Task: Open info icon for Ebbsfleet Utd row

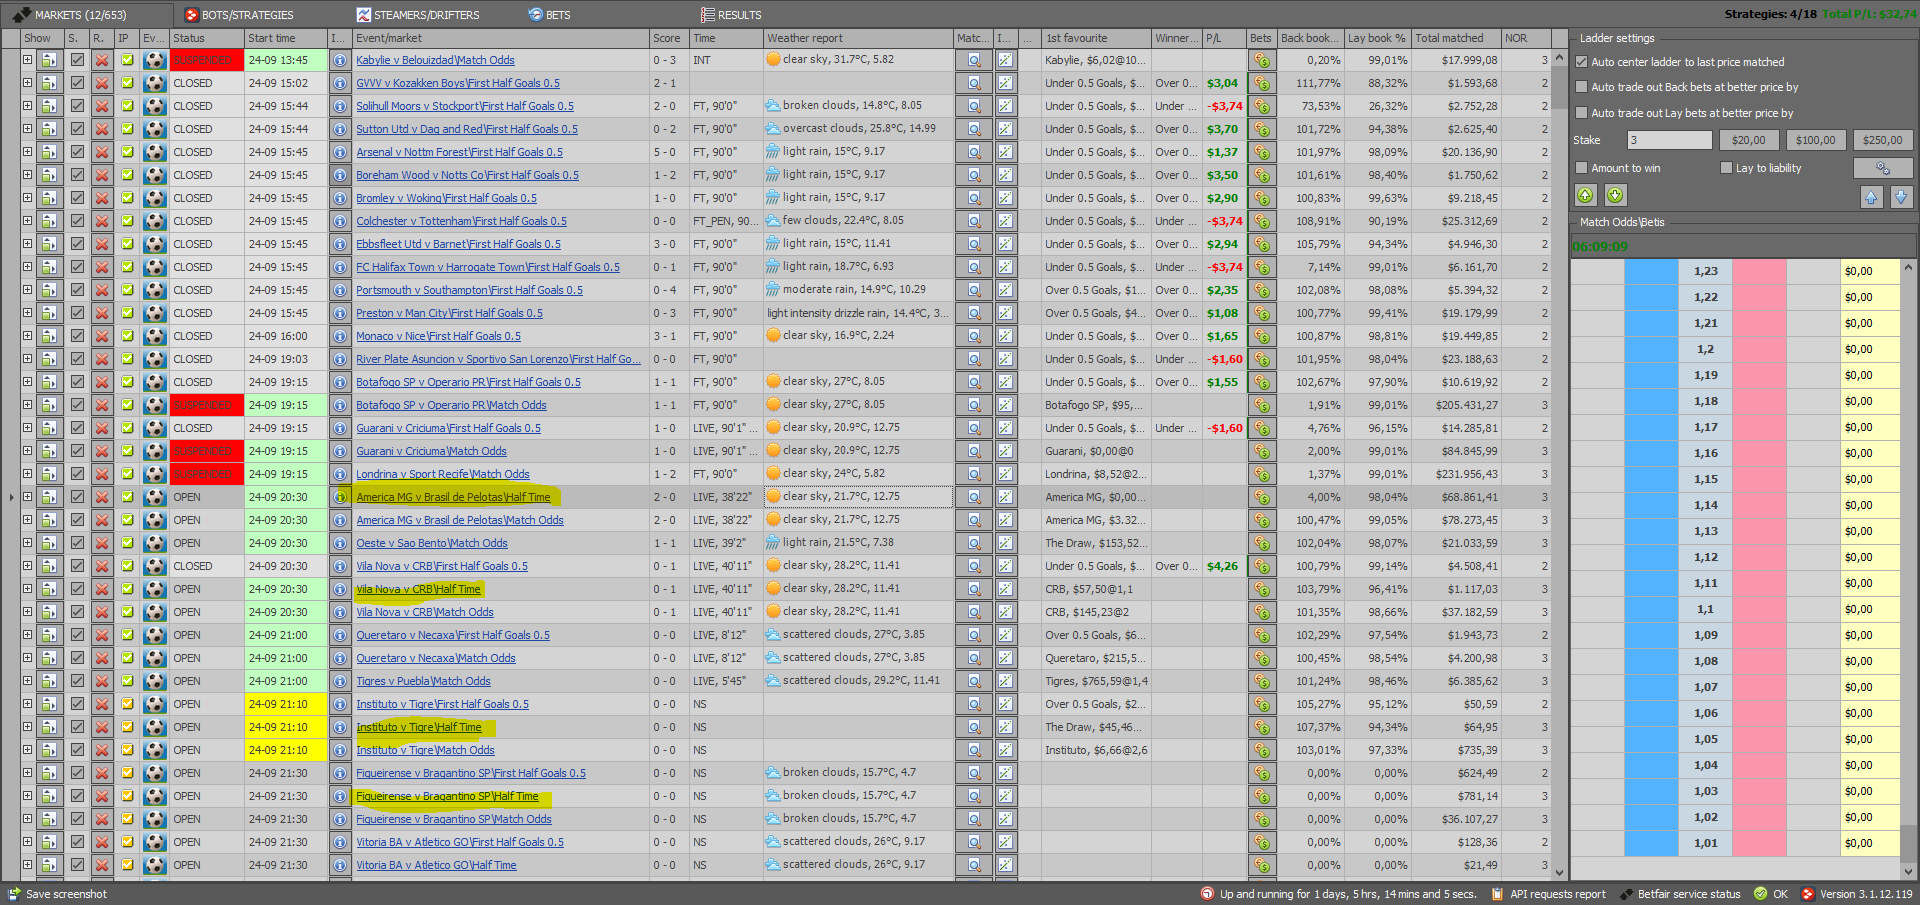Action: tap(340, 244)
